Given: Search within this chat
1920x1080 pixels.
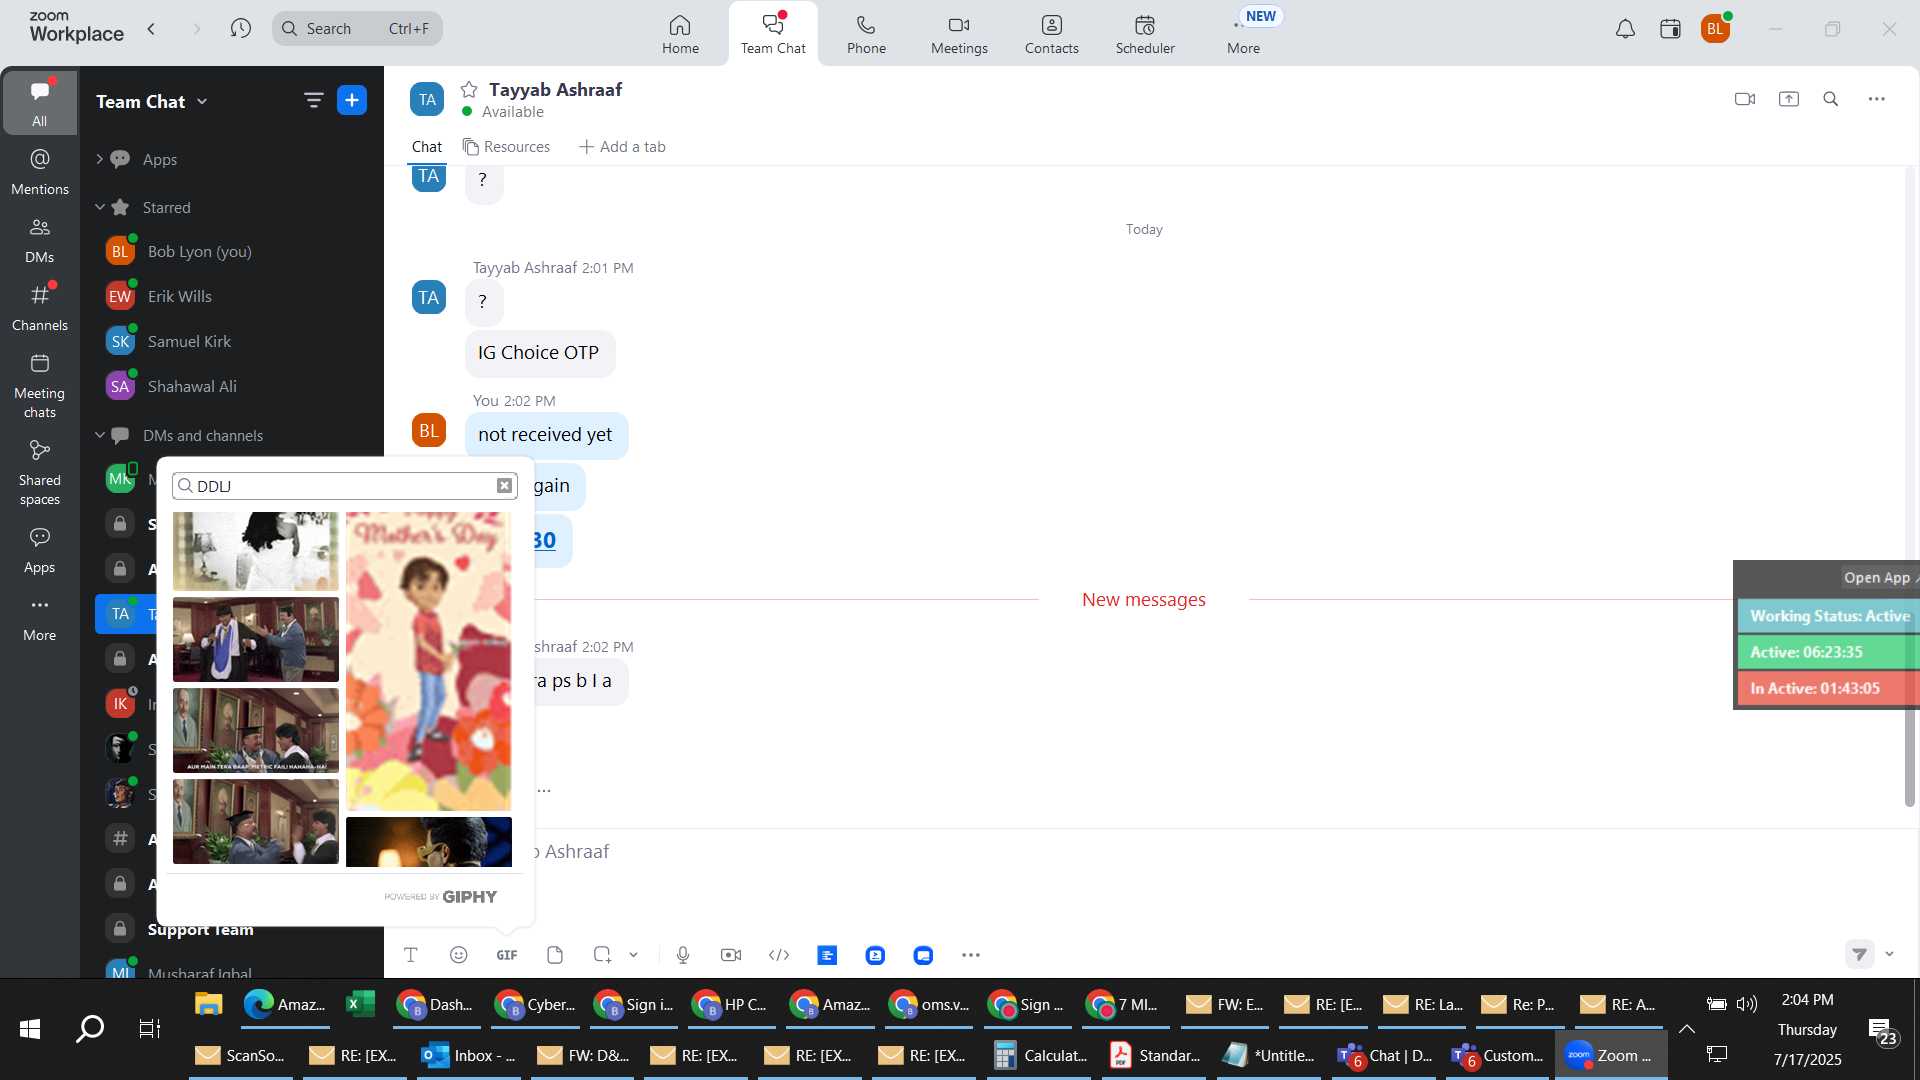Looking at the screenshot, I should click(x=1831, y=99).
